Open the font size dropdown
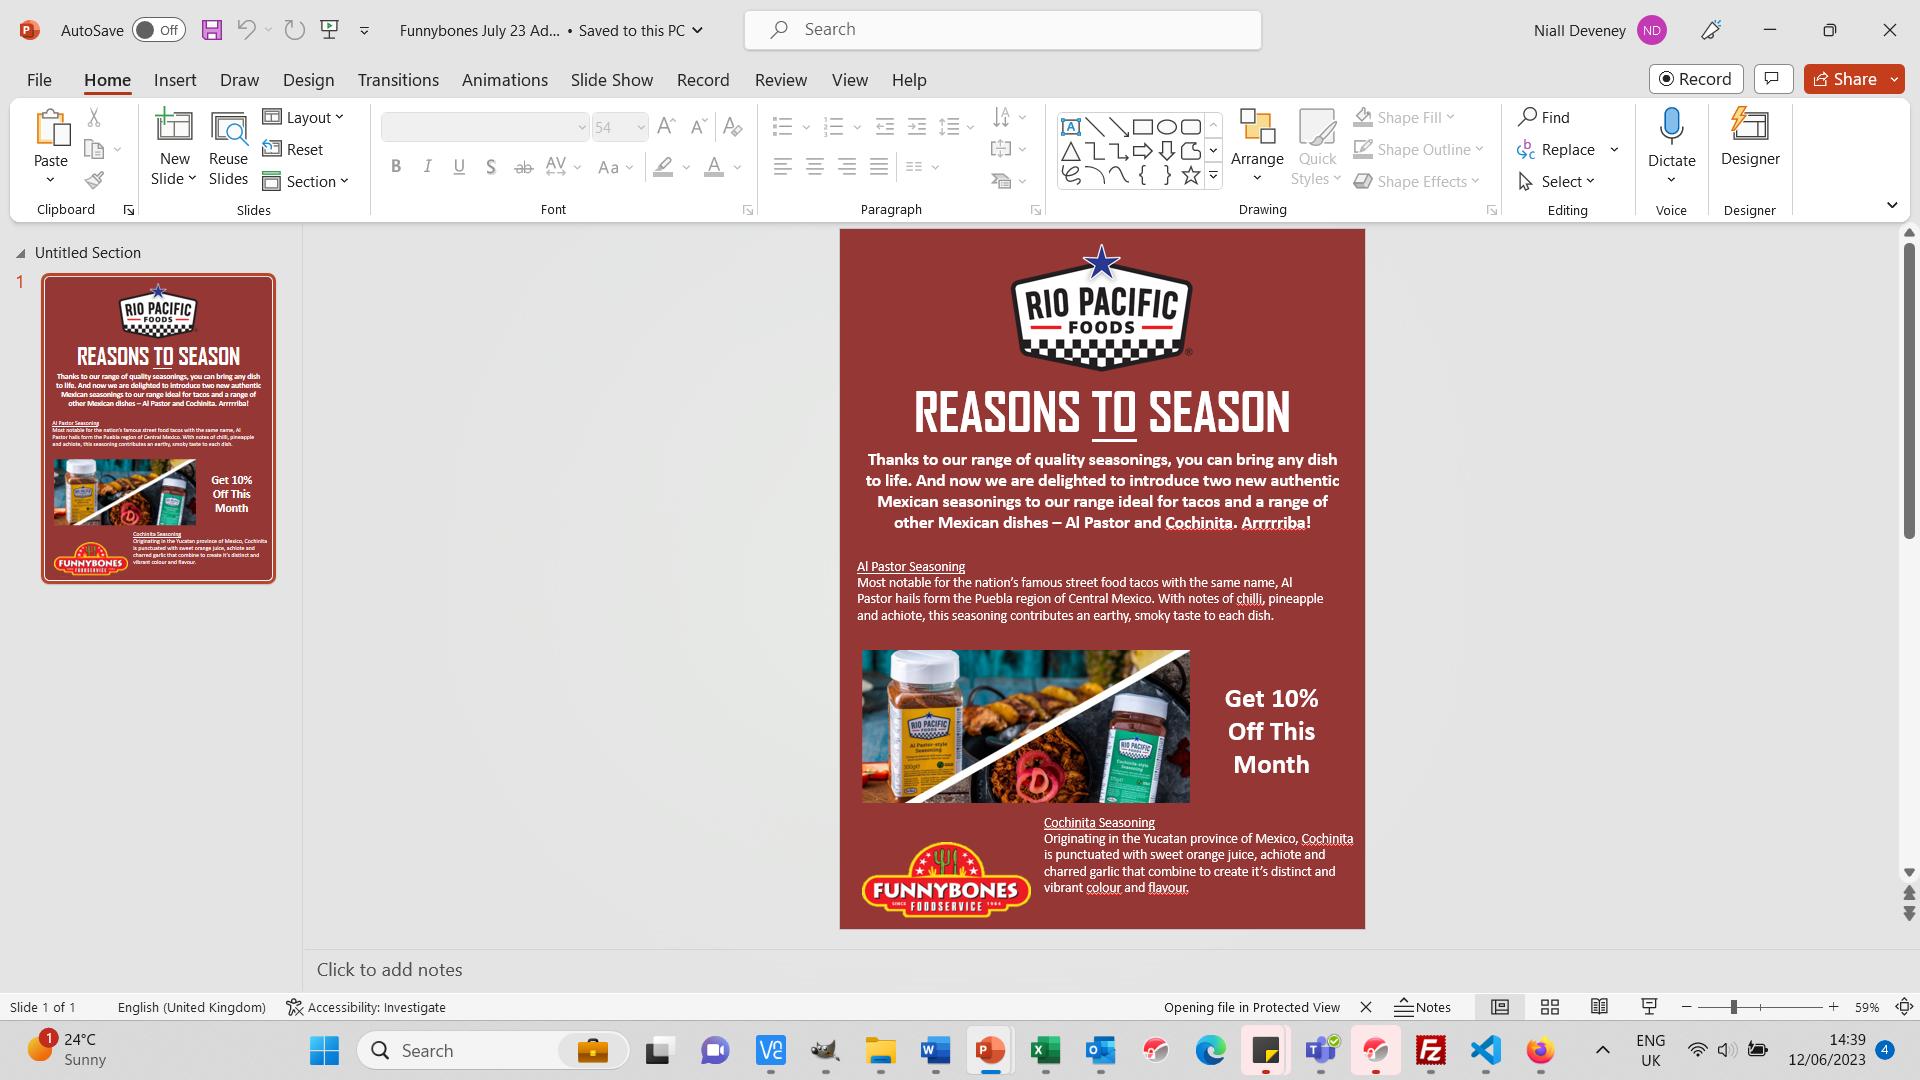 point(640,127)
